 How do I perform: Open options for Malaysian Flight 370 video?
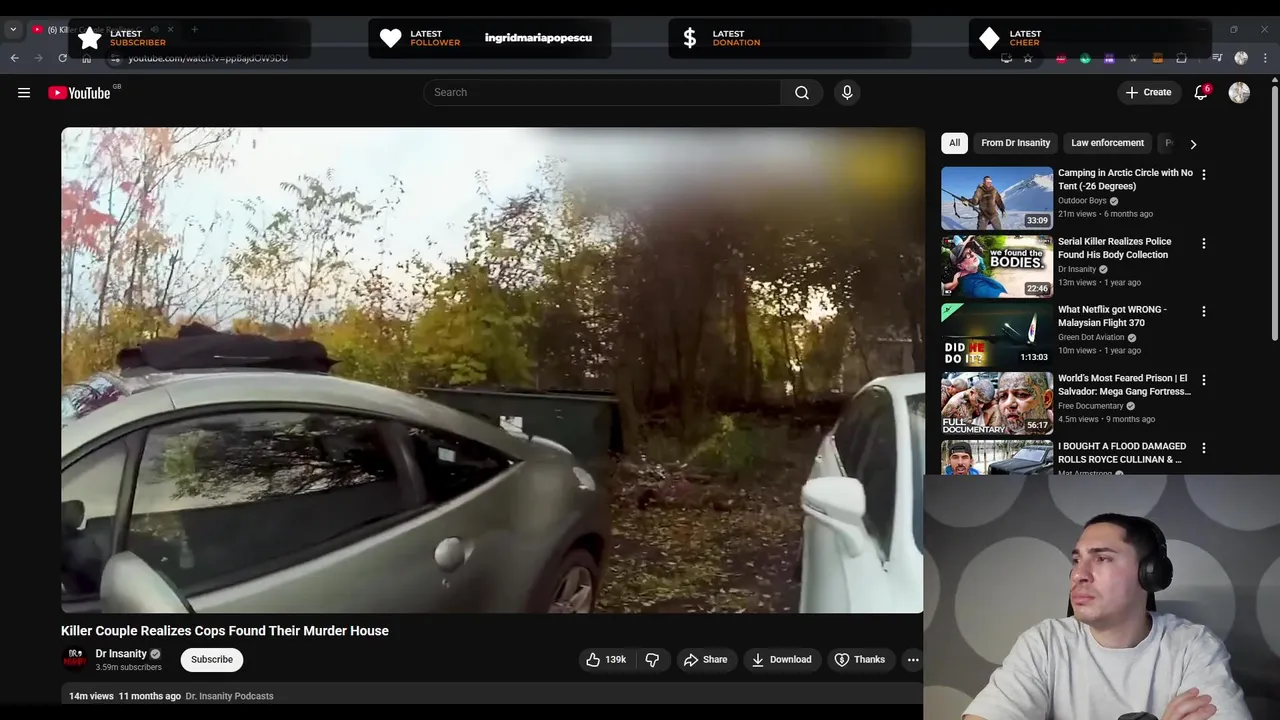(1204, 312)
